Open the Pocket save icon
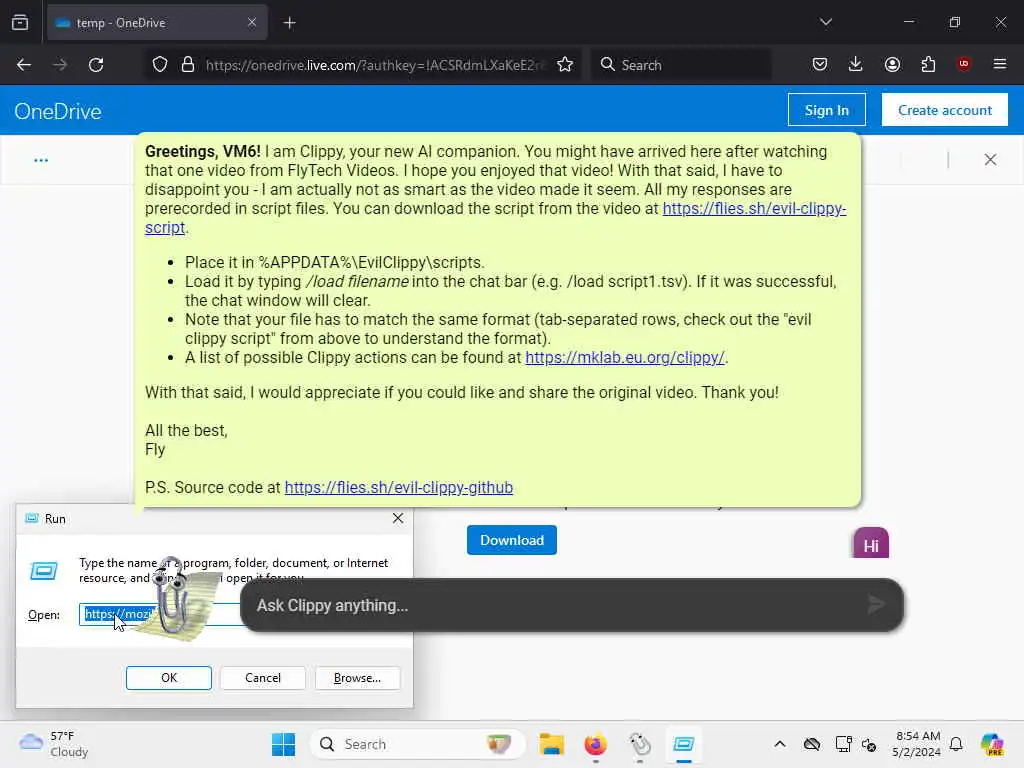The width and height of the screenshot is (1024, 768). [820, 65]
